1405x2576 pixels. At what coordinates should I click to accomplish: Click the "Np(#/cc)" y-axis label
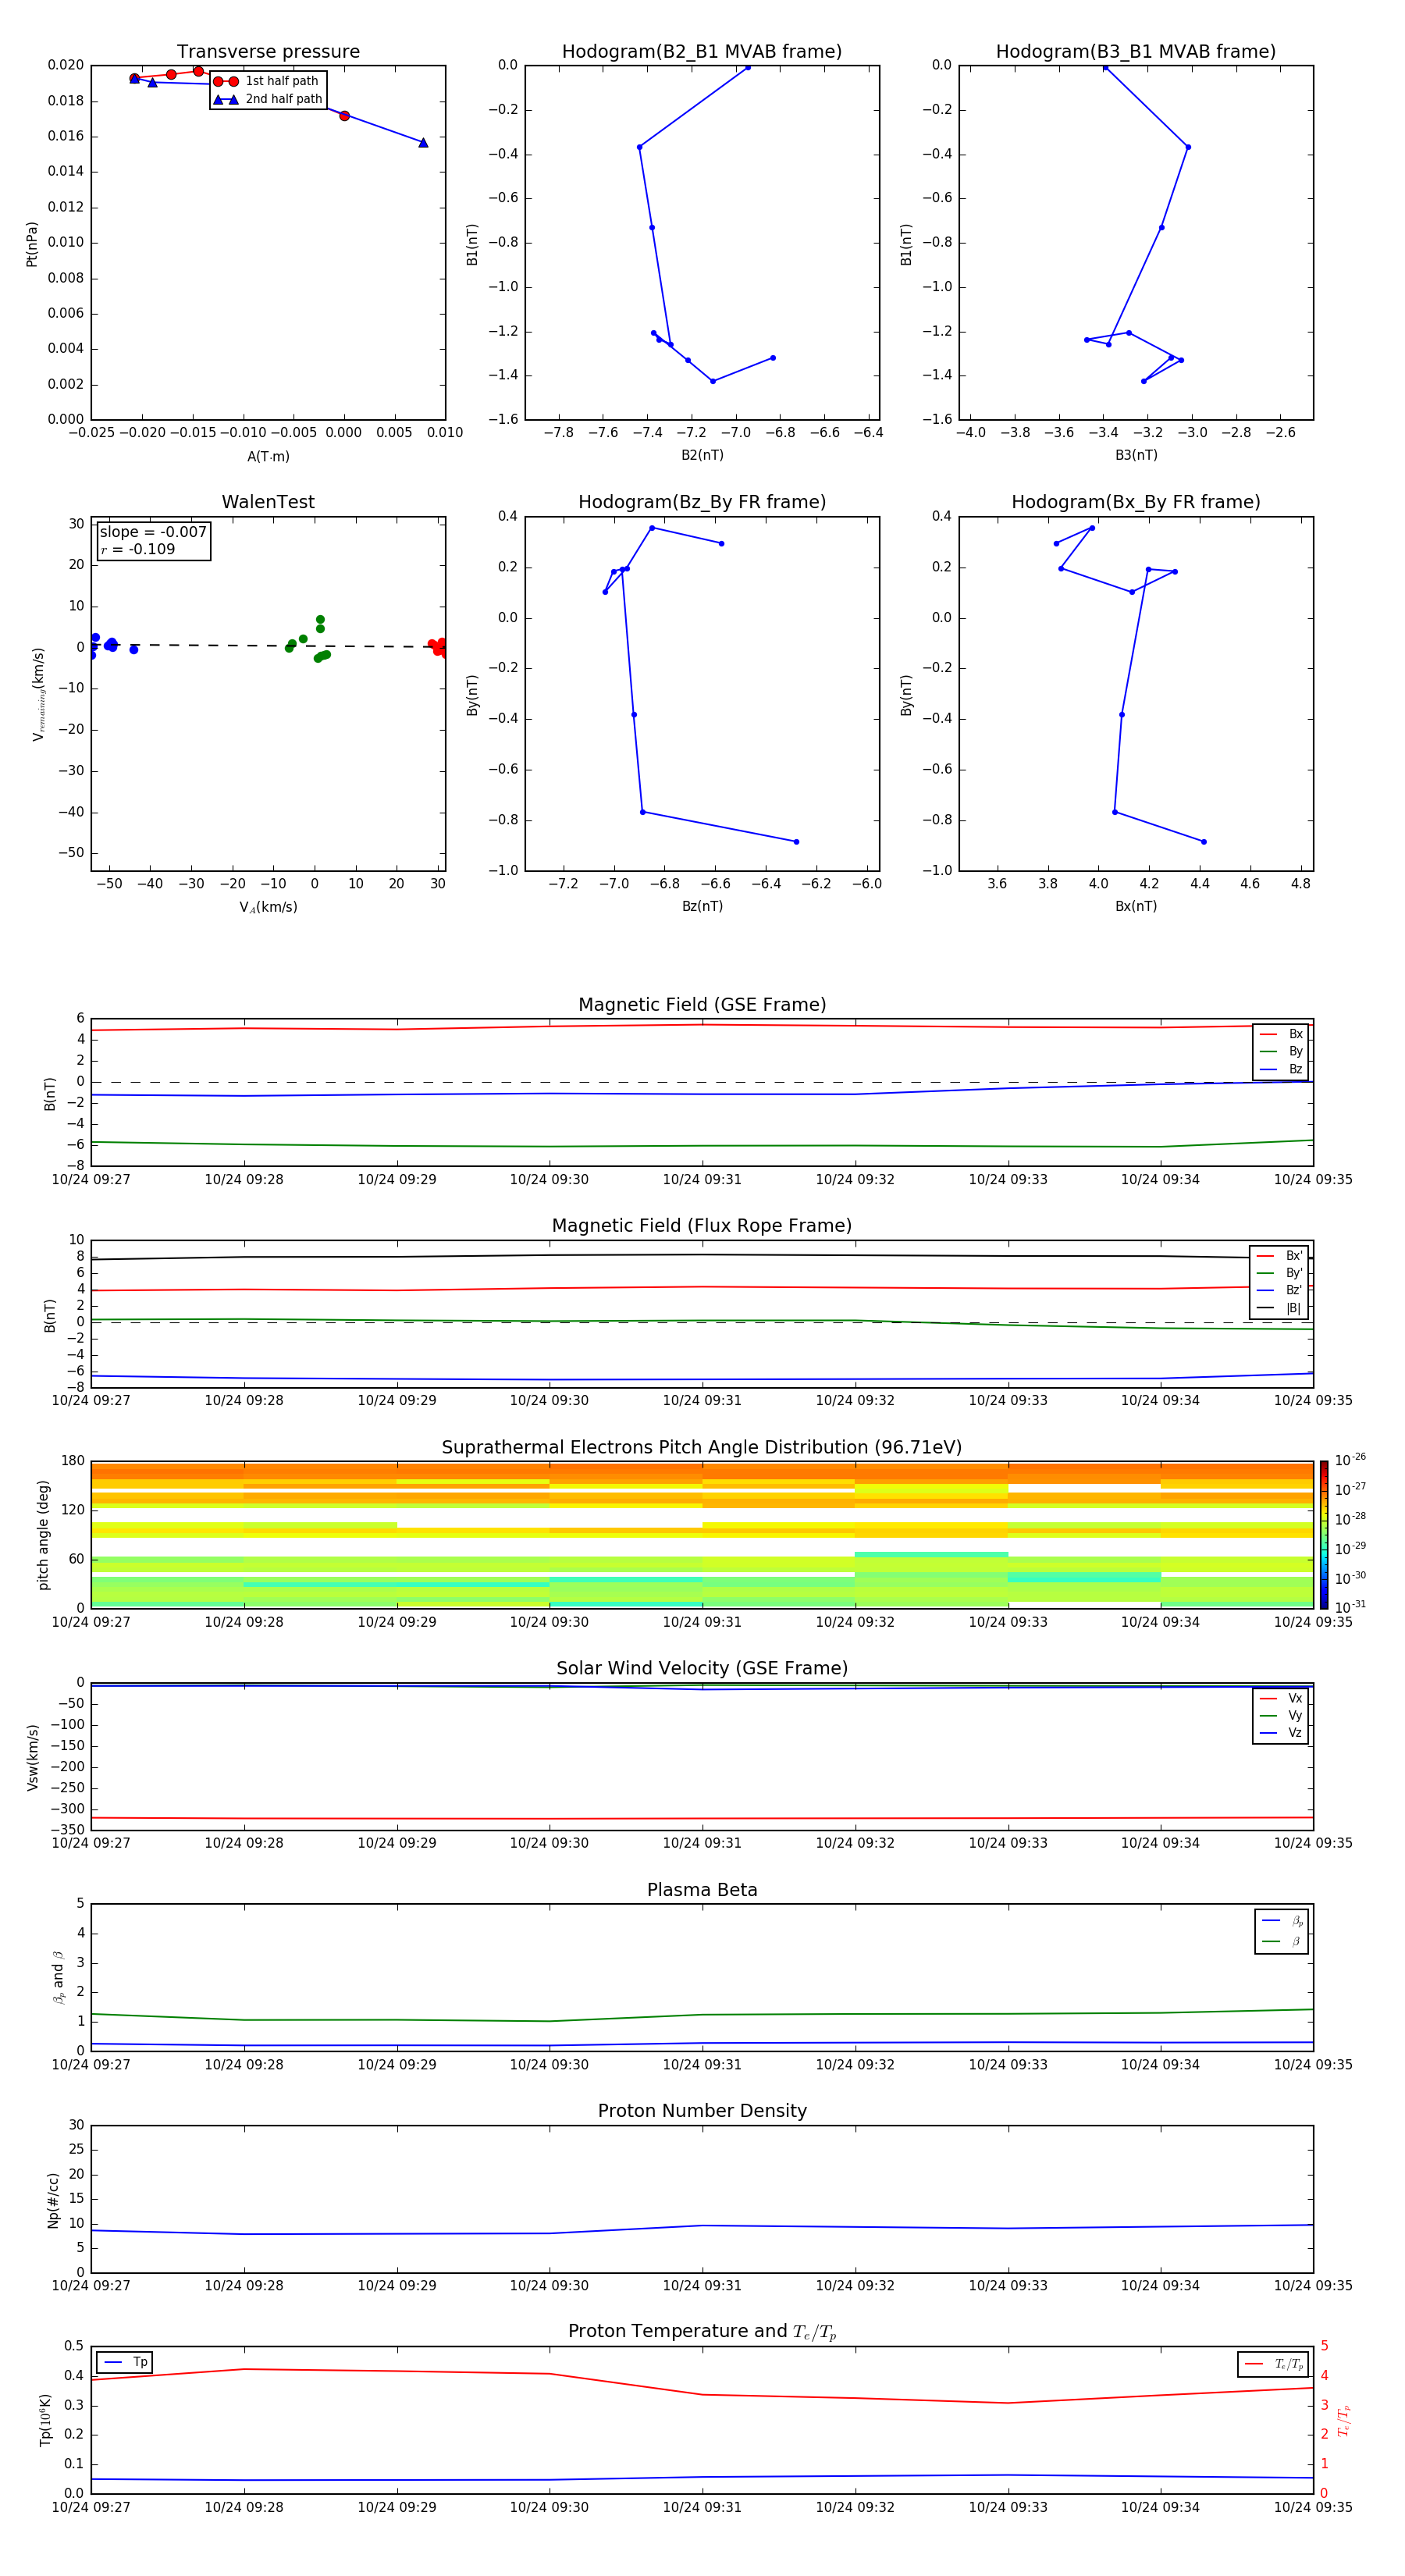click(53, 2200)
